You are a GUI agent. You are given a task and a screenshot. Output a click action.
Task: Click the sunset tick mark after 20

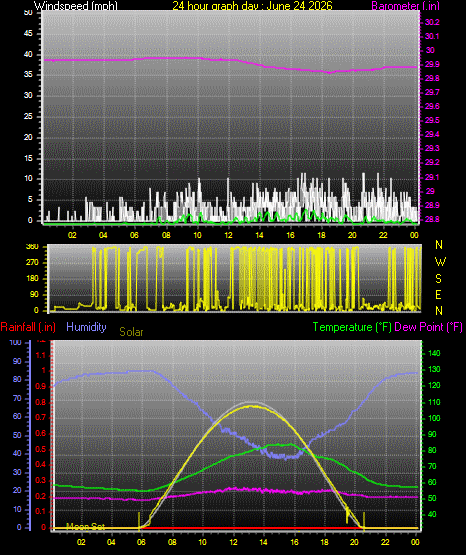click(364, 520)
